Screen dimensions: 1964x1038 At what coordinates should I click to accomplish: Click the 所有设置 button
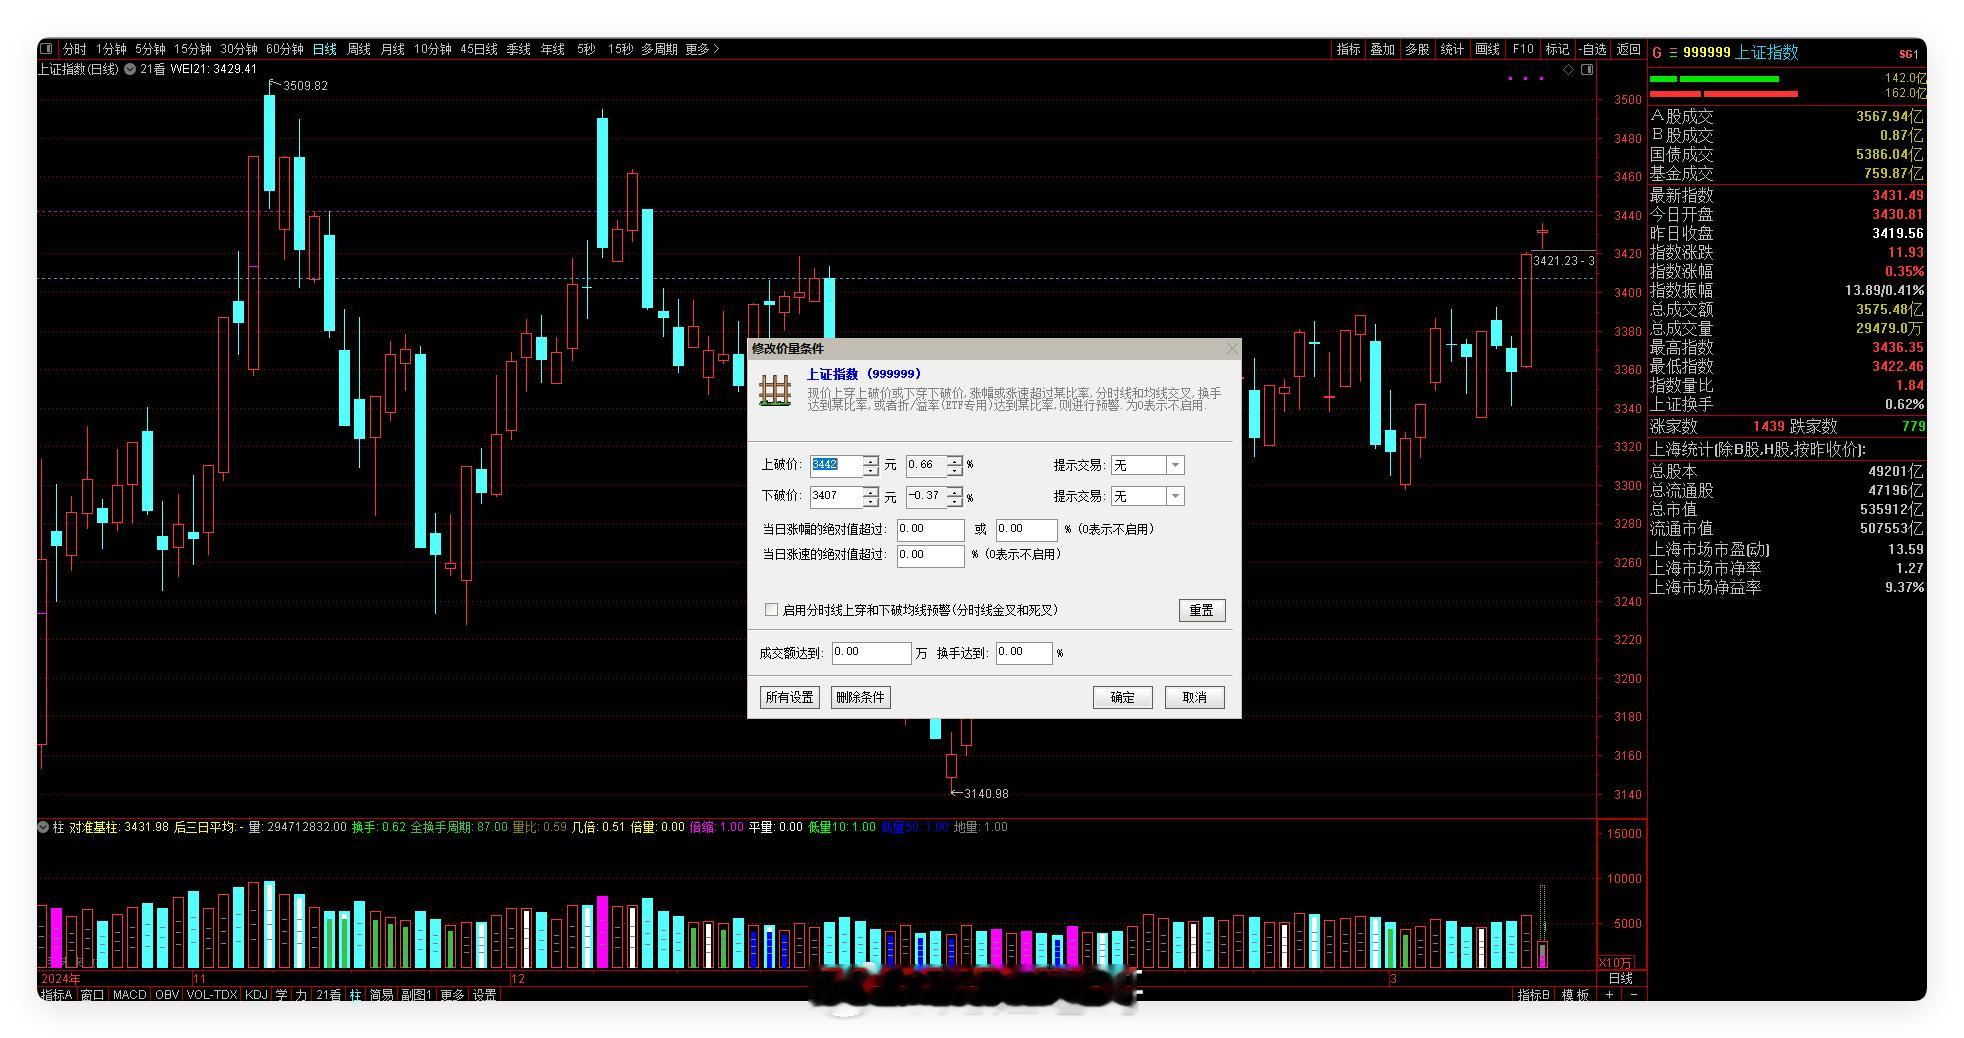pos(789,697)
